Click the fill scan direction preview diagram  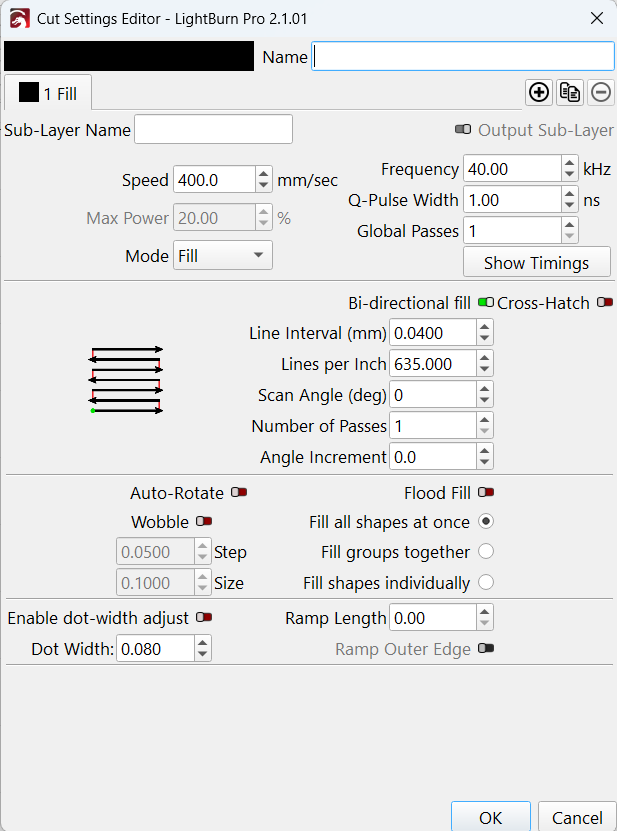pyautogui.click(x=126, y=379)
